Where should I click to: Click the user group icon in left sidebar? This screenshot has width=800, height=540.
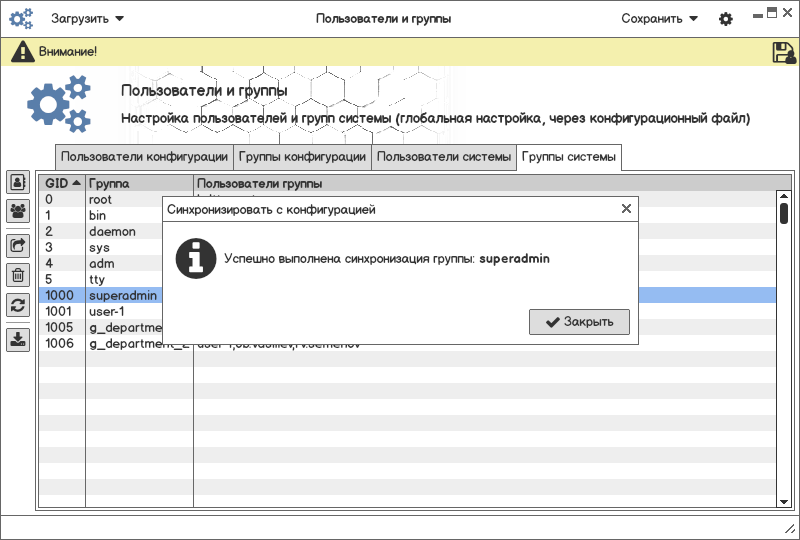(18, 211)
